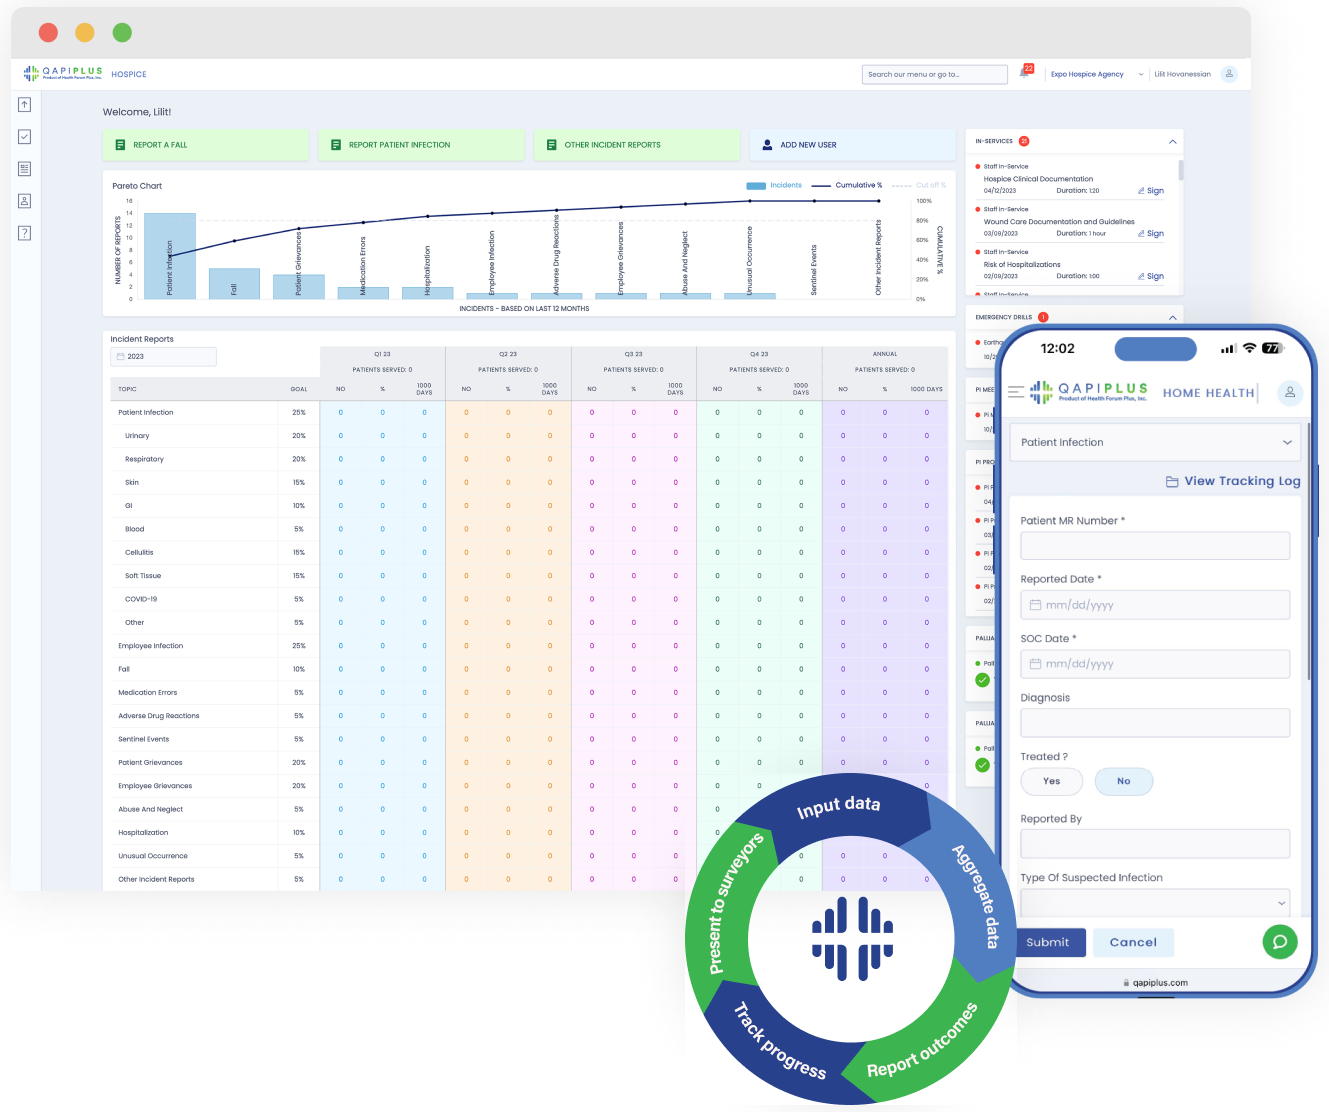Select No for Treated on the phone

click(x=1124, y=781)
